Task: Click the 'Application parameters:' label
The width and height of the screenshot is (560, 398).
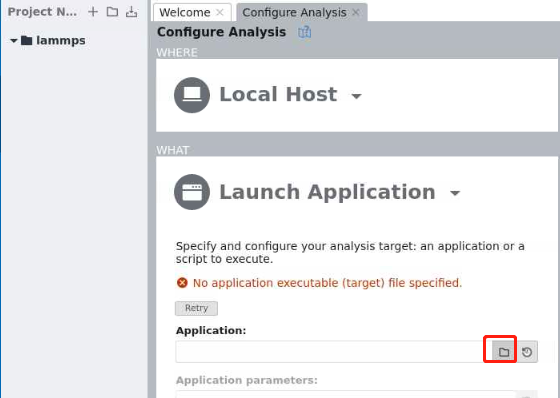Action: (x=247, y=380)
